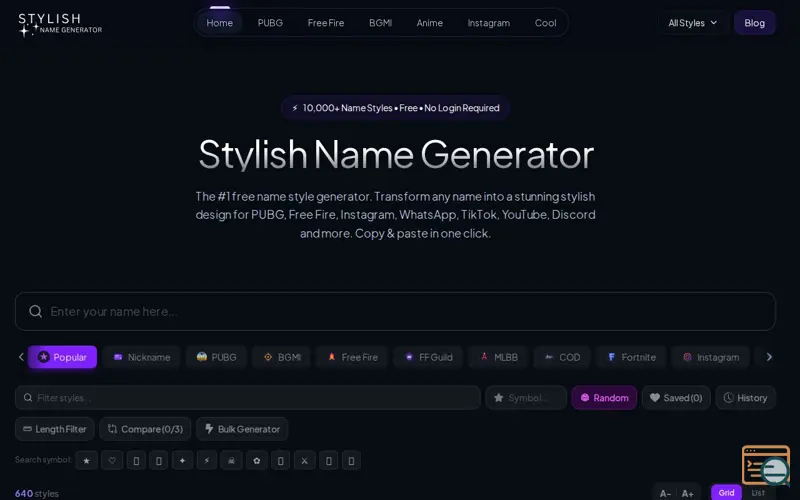The width and height of the screenshot is (800, 500).
Task: Click the Stylish Name Generator logo
Action: point(60,24)
